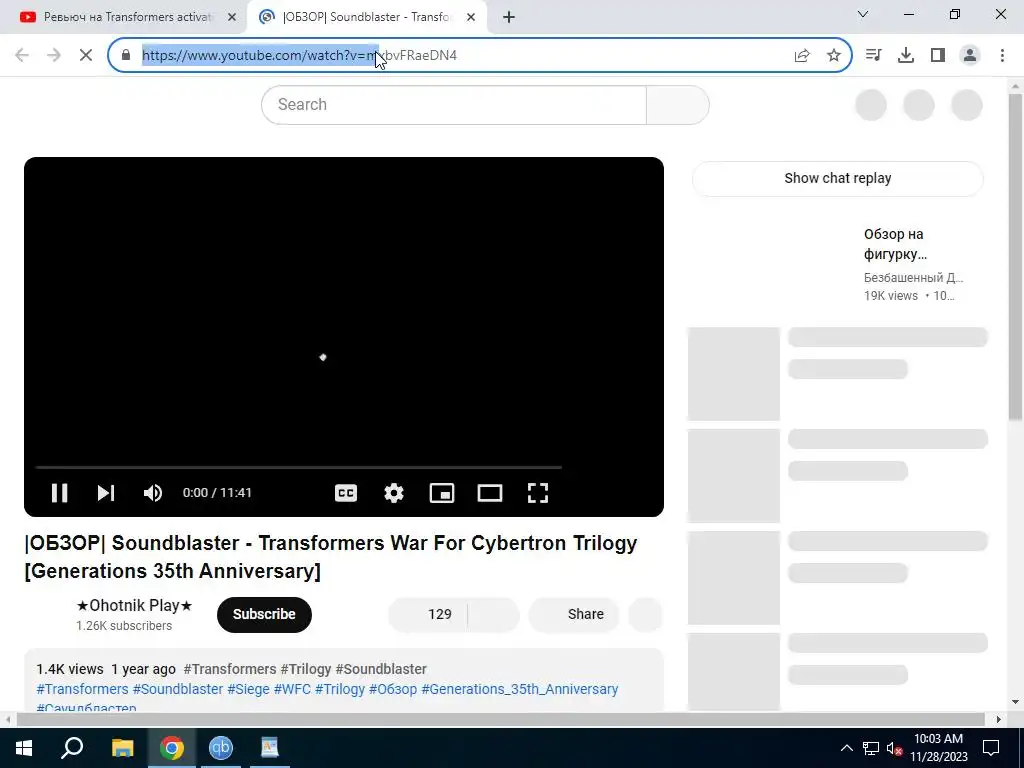Open qBittorrent from taskbar

(x=221, y=748)
